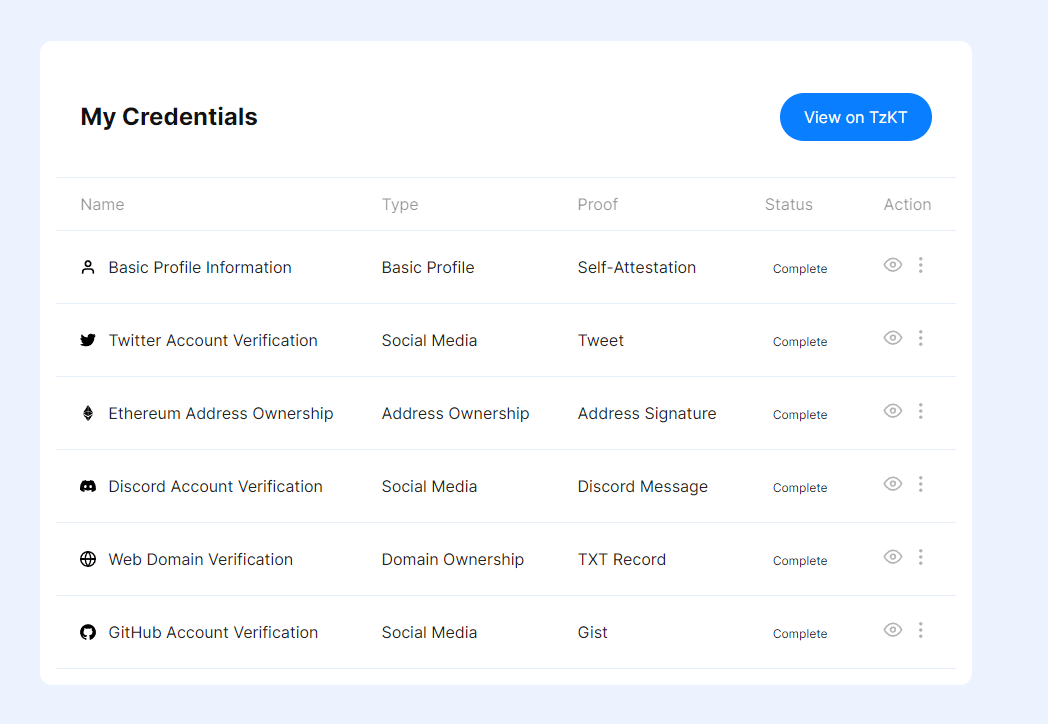Click the Discord logo icon
This screenshot has height=724, width=1048.
[88, 486]
